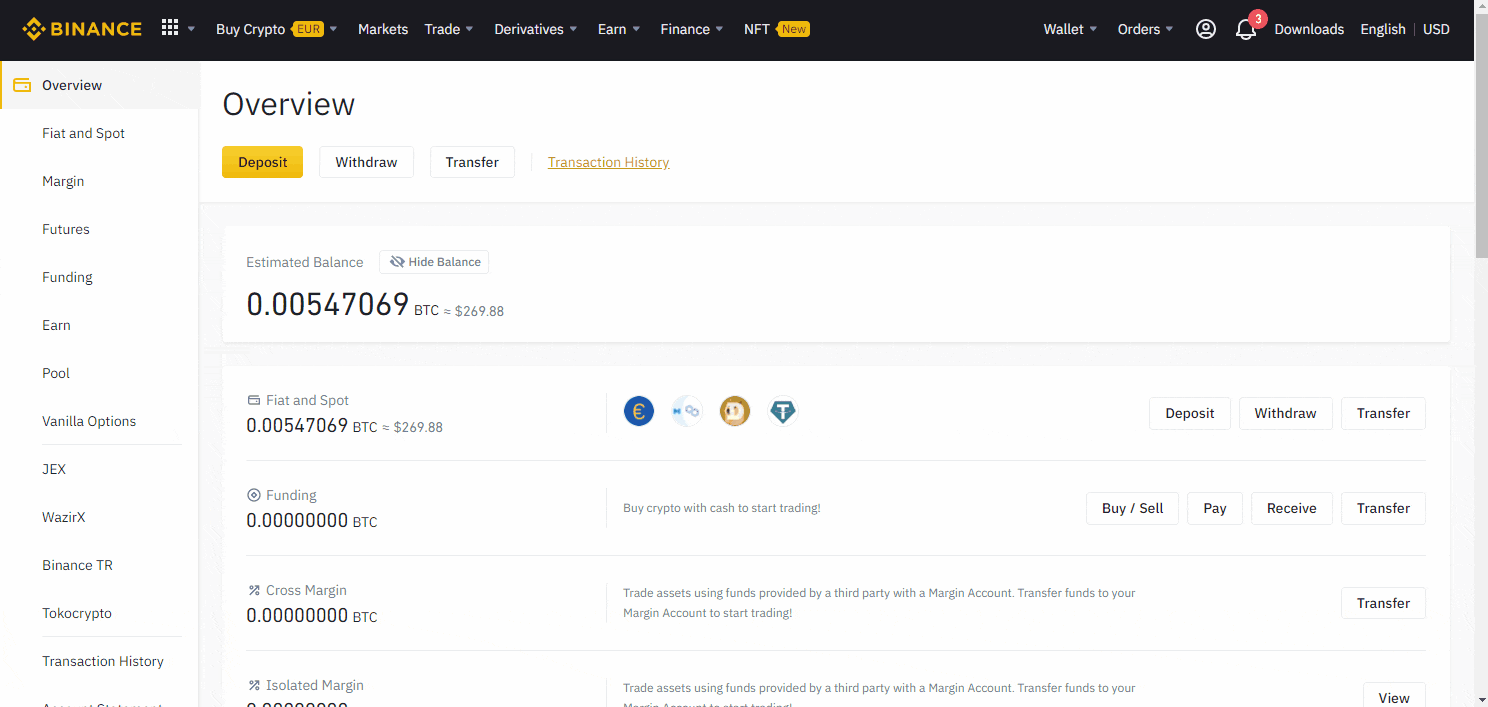Click the Cross Margin section icon
The height and width of the screenshot is (707, 1488).
[253, 590]
